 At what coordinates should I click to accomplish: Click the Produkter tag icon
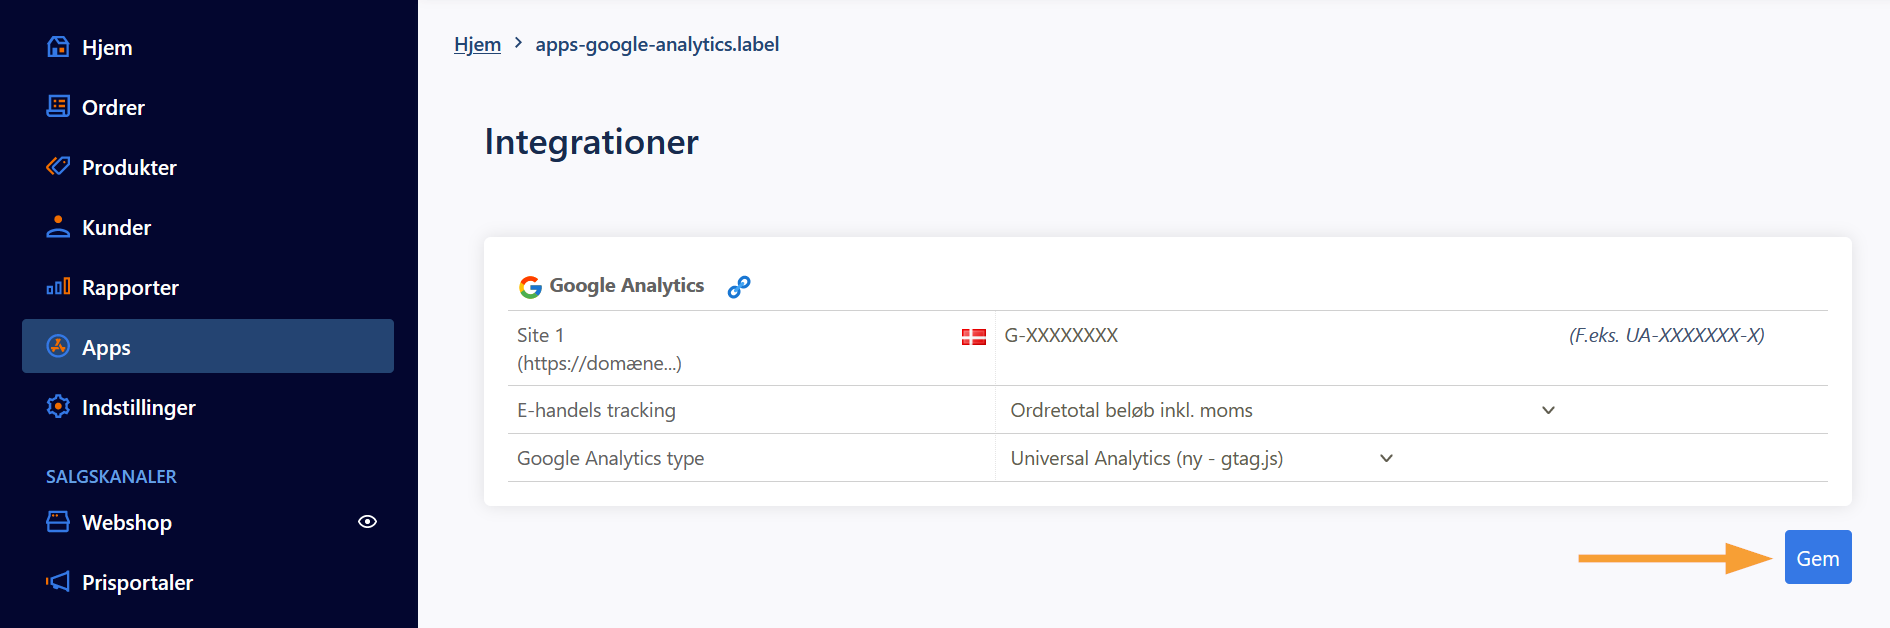coord(58,166)
